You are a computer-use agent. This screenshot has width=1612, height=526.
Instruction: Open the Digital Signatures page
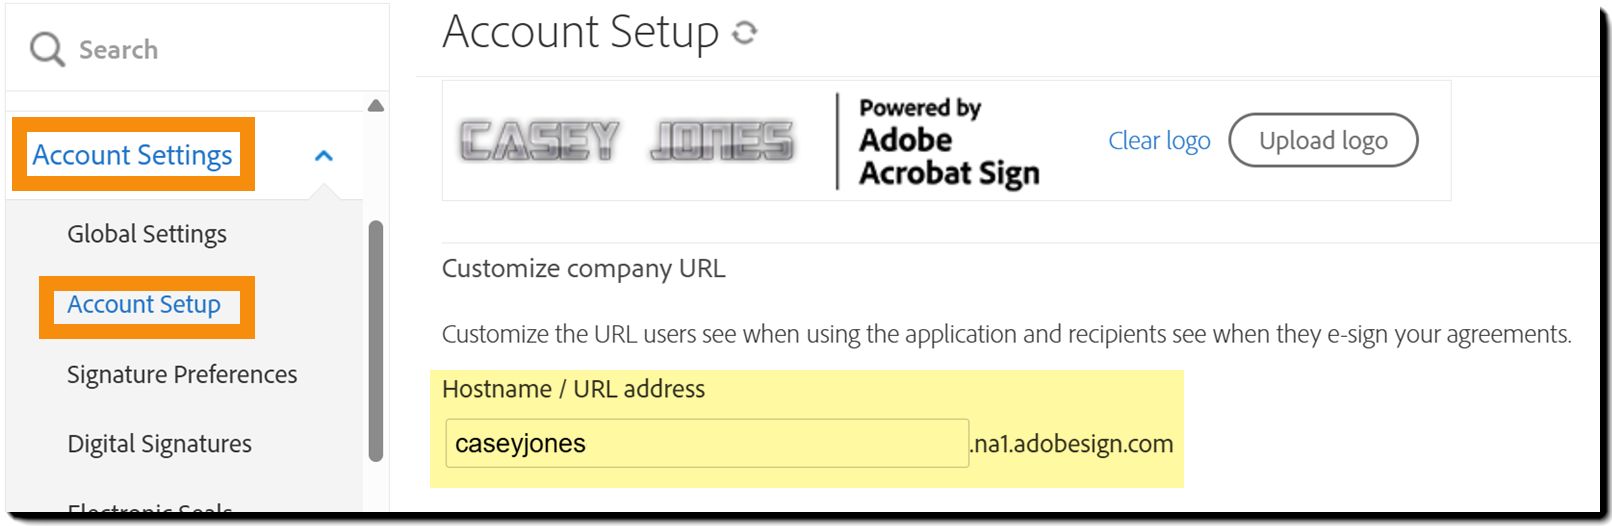159,444
